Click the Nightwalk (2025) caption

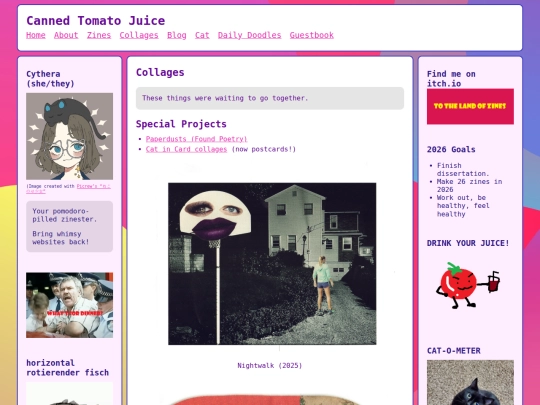click(270, 365)
